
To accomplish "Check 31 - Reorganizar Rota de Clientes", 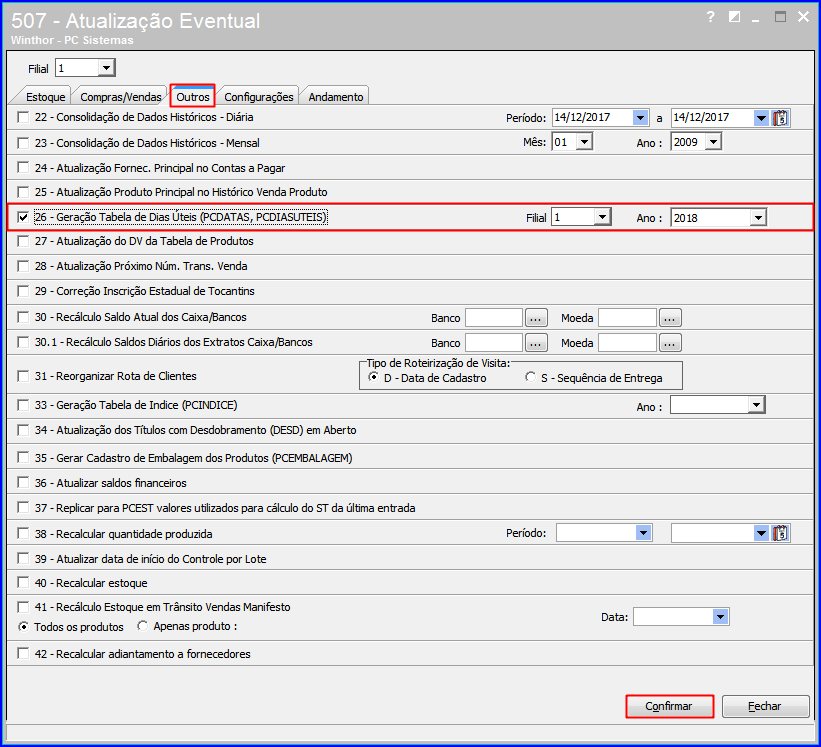I will (23, 376).
